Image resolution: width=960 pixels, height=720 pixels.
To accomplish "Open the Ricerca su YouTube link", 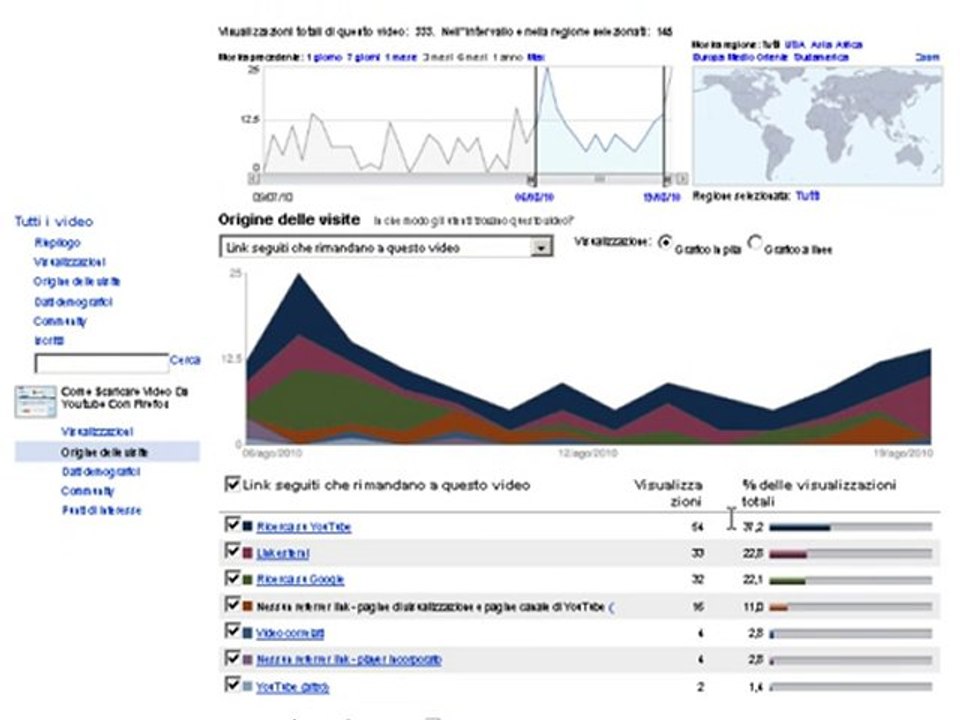I will tap(304, 527).
